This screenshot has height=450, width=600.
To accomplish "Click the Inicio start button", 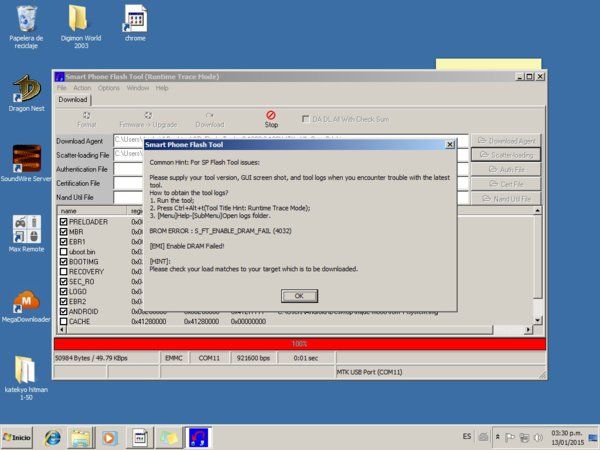I will (17, 437).
